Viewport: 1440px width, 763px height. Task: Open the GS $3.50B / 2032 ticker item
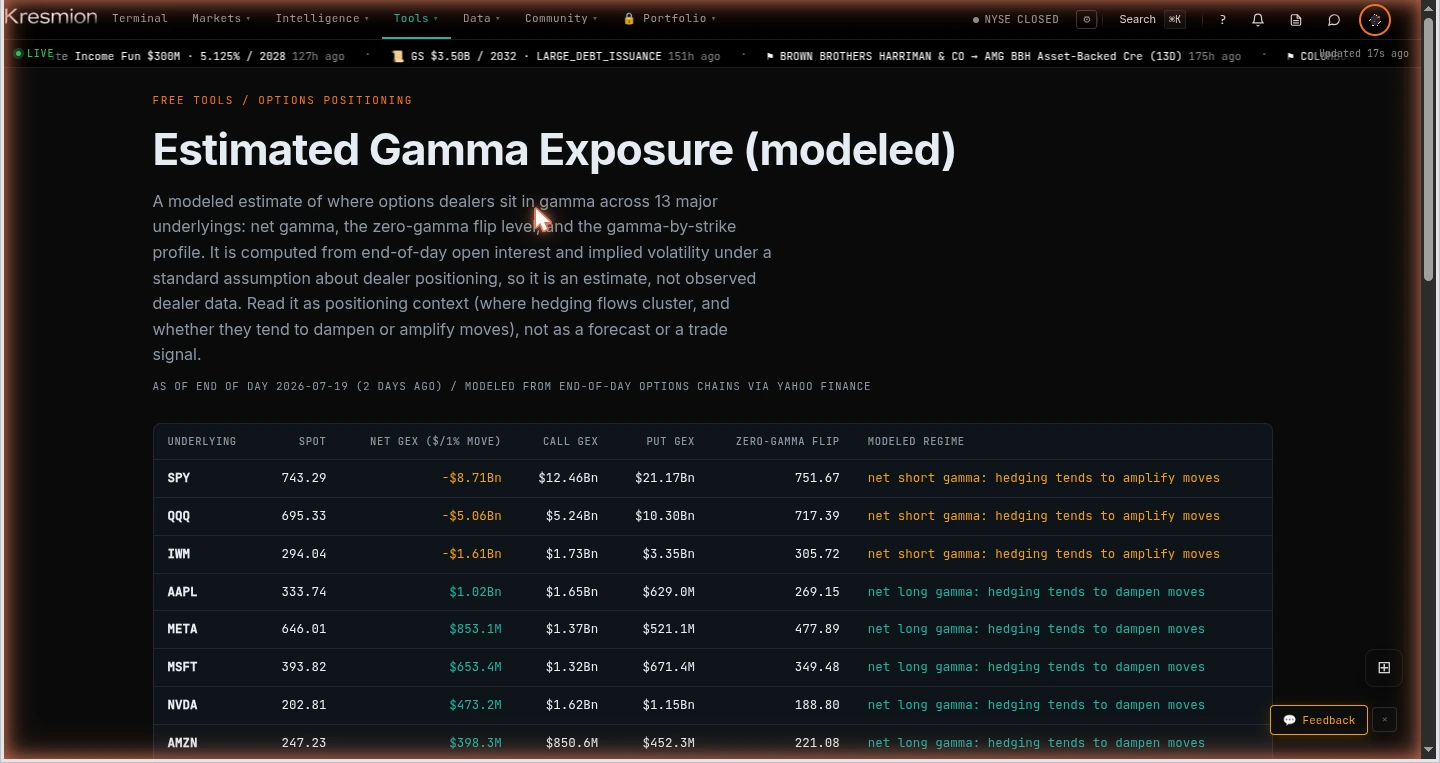coord(555,56)
